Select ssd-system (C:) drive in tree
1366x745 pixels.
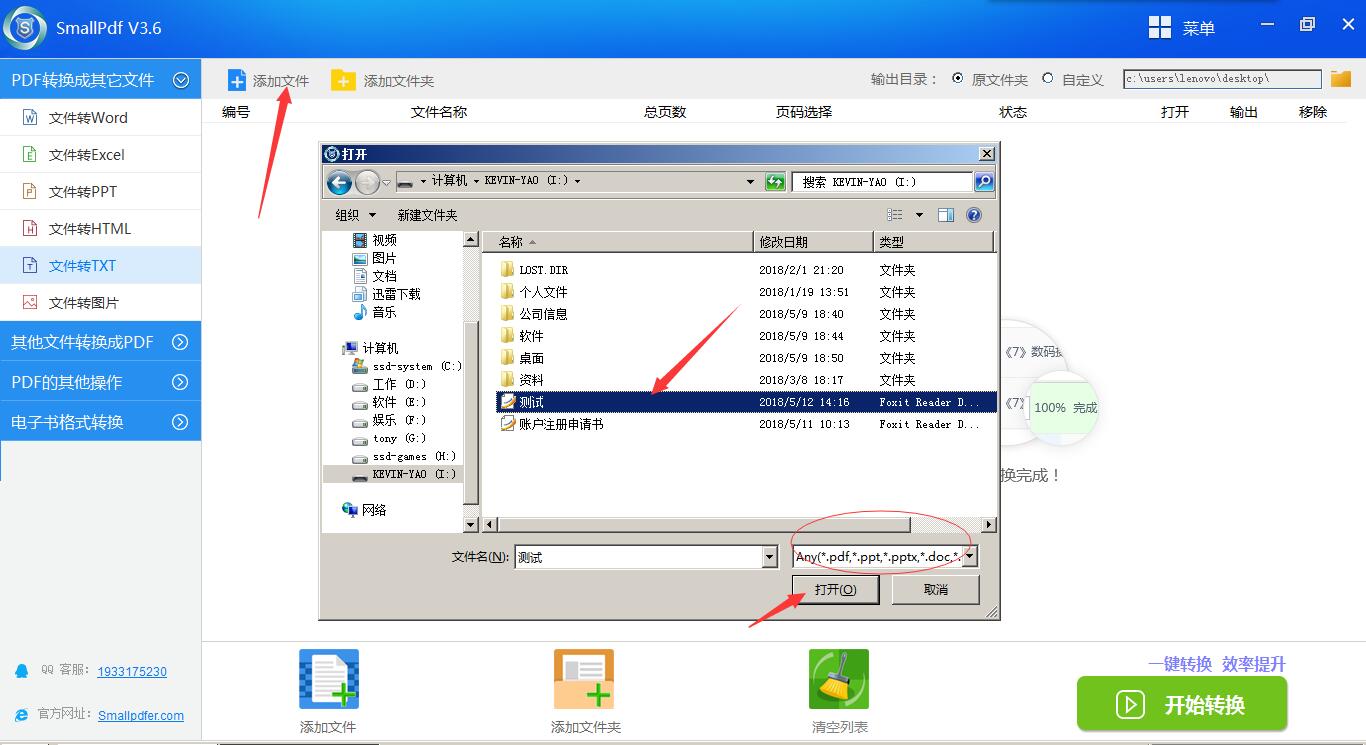pos(406,366)
